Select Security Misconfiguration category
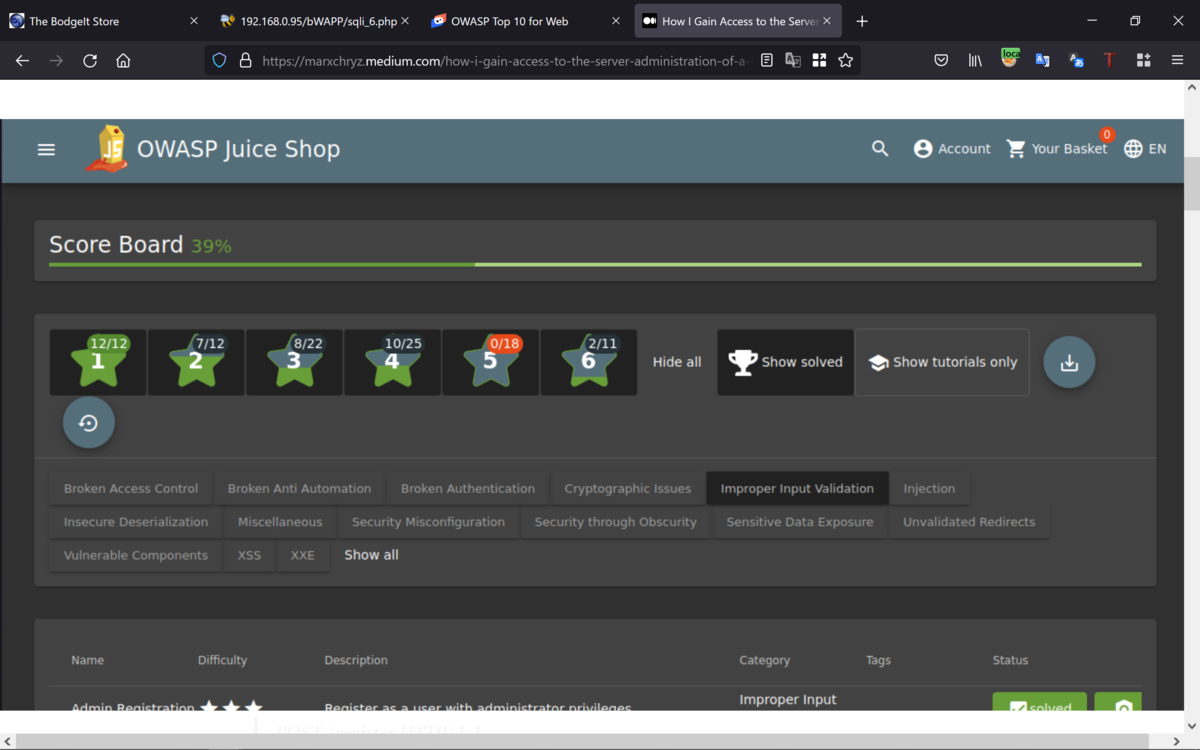The width and height of the screenshot is (1200, 750). [x=428, y=522]
